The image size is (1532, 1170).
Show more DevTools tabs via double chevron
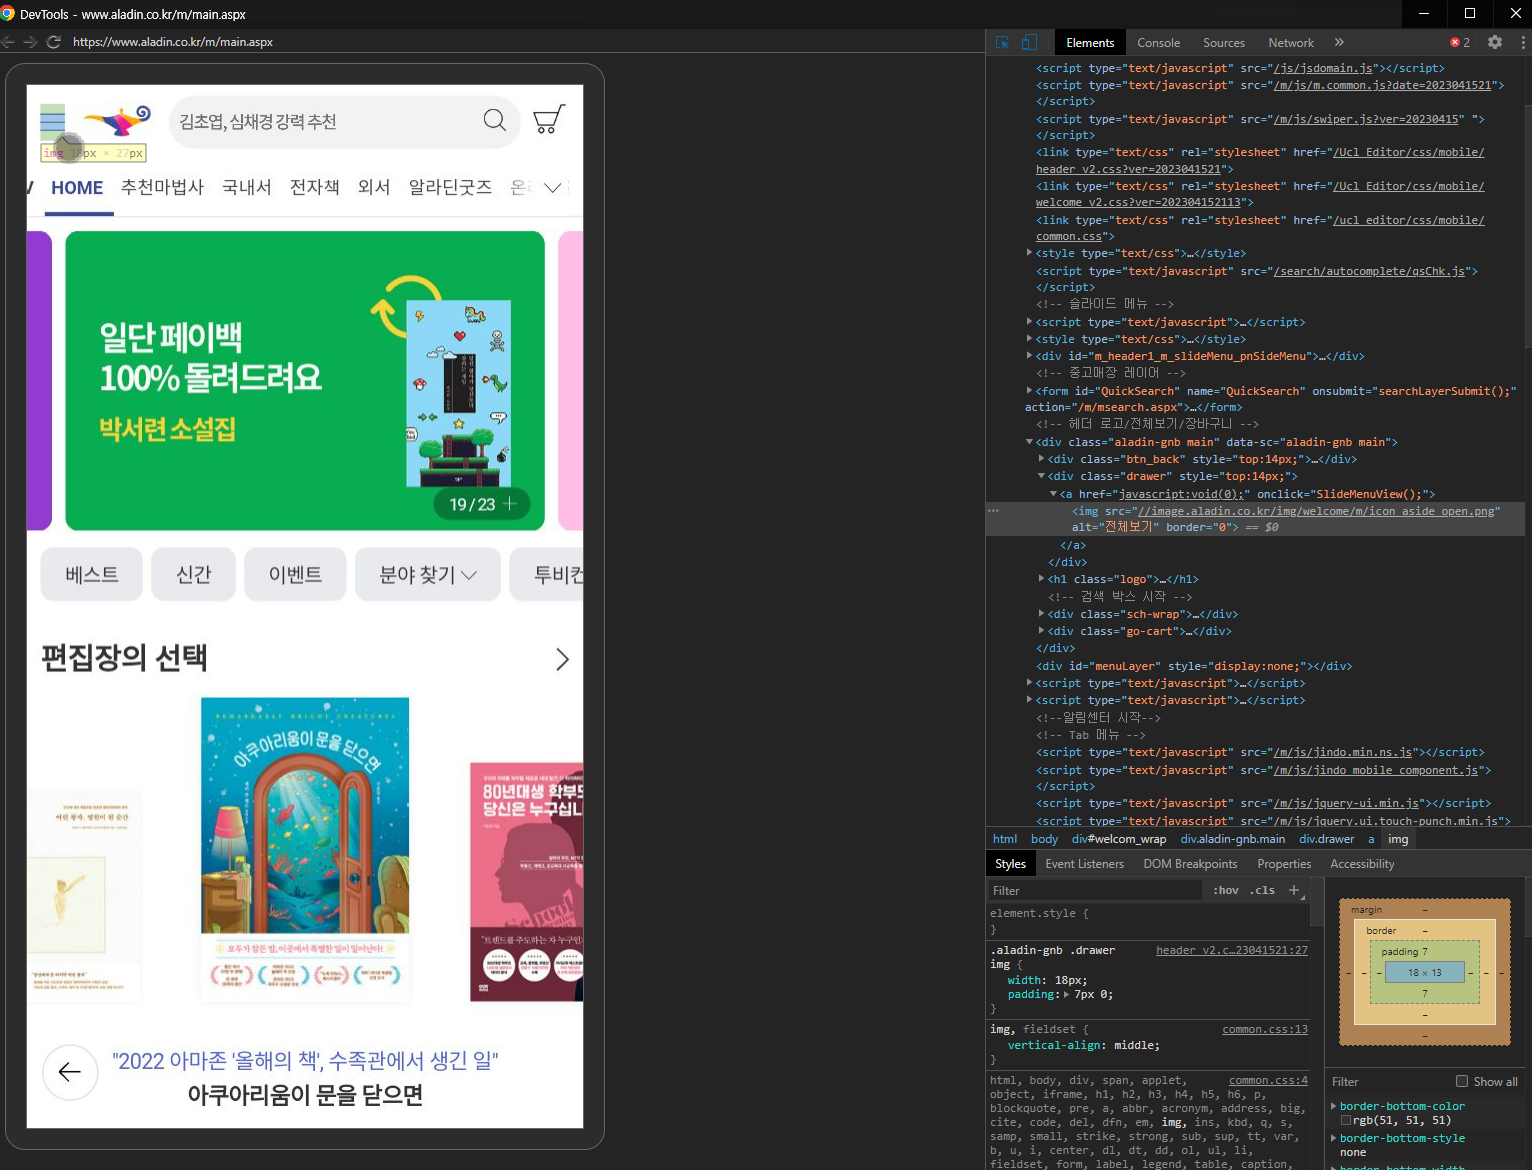pos(1339,42)
